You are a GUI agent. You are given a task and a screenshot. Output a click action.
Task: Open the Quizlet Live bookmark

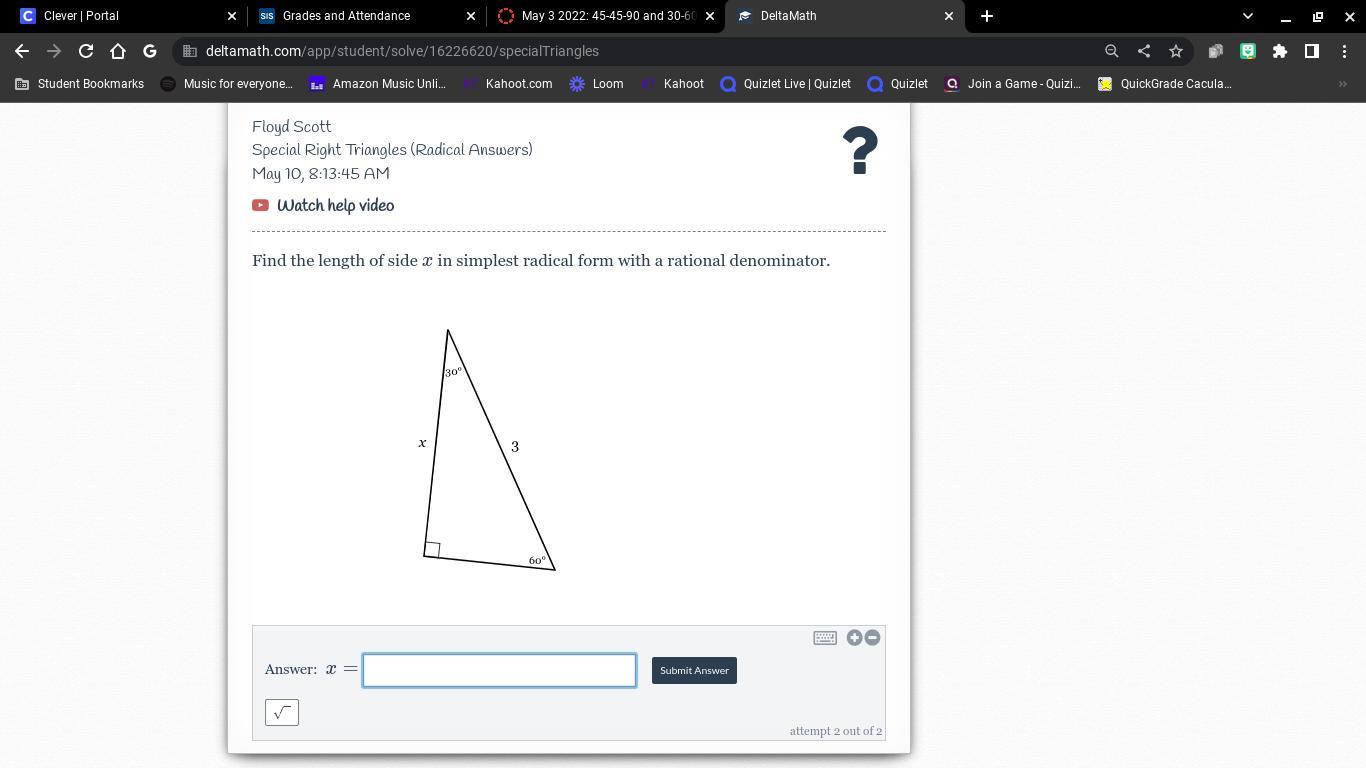786,84
